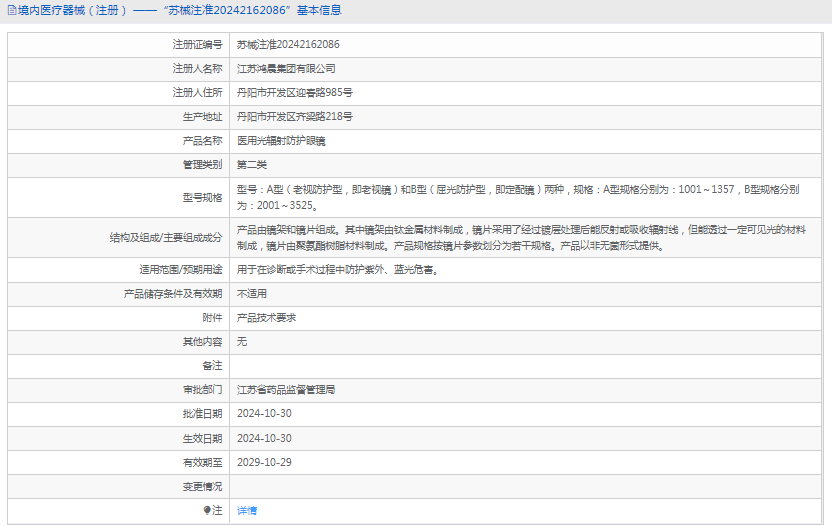This screenshot has height=527, width=832.
Task: Click the document icon in the page header
Action: click(12, 11)
